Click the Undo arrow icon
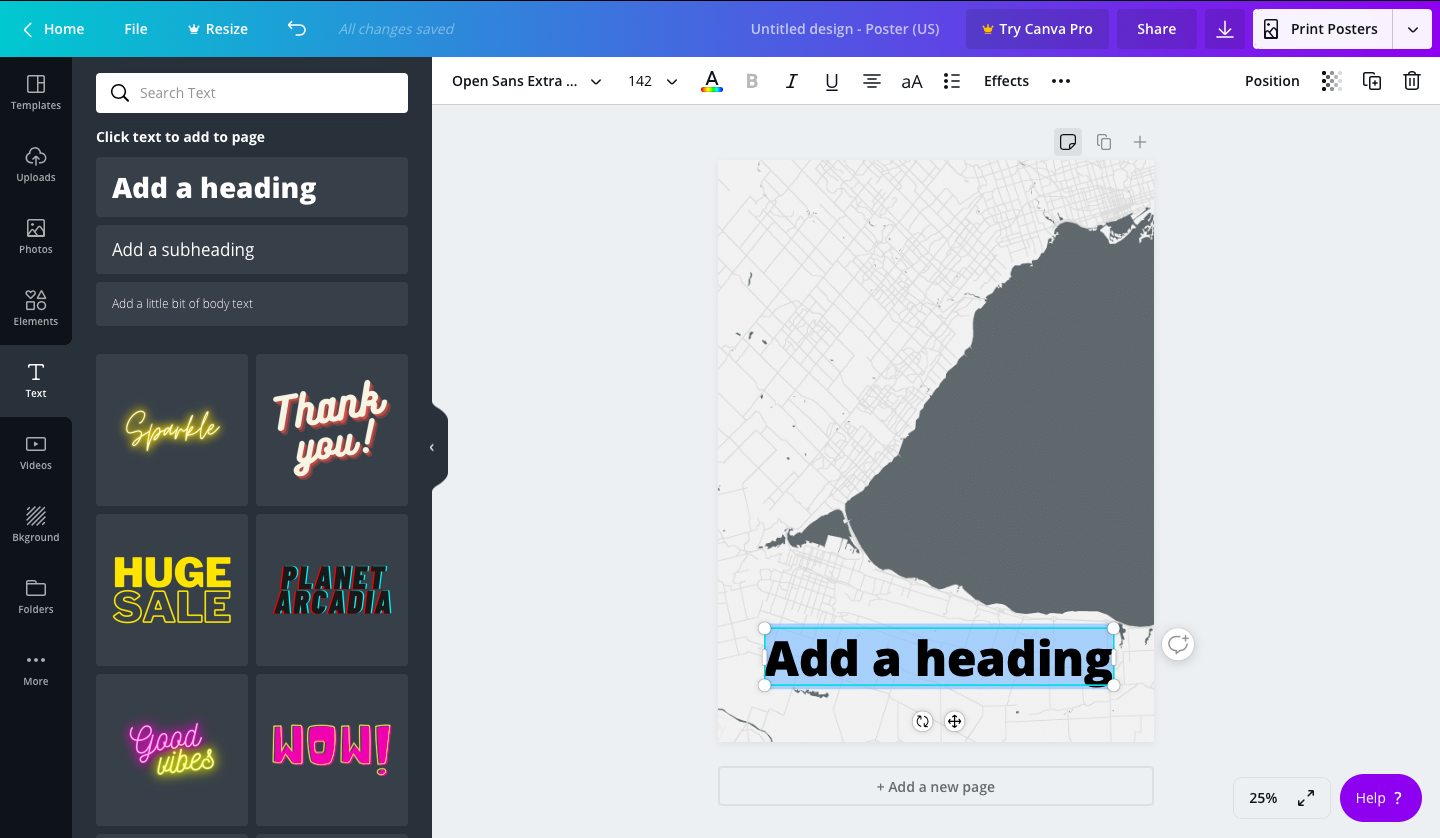The height and width of the screenshot is (838, 1440). tap(296, 29)
